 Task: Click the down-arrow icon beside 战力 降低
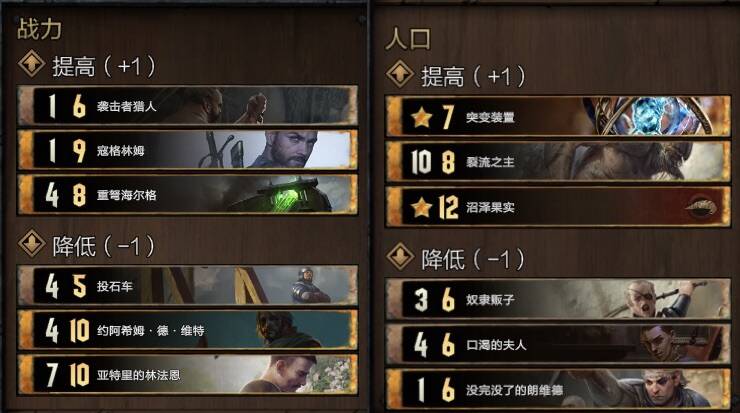point(32,243)
